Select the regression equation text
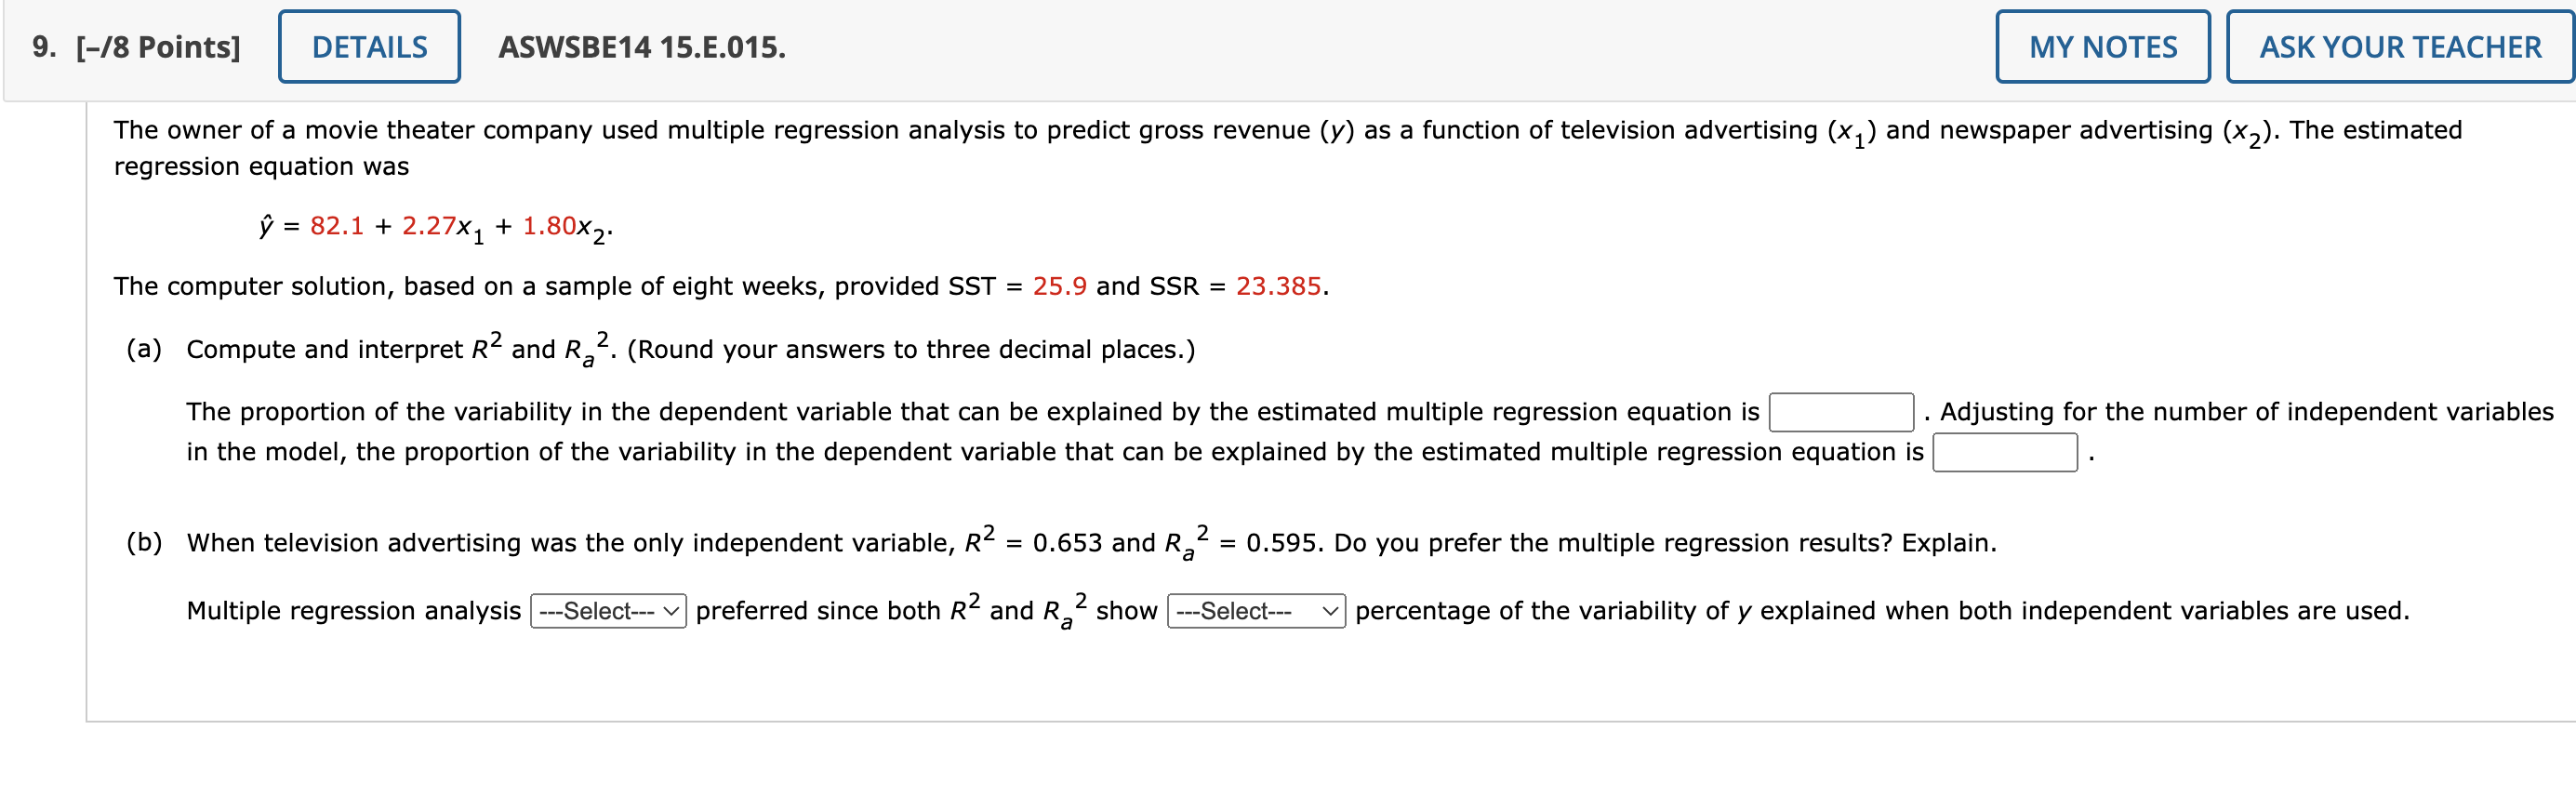 pos(435,227)
